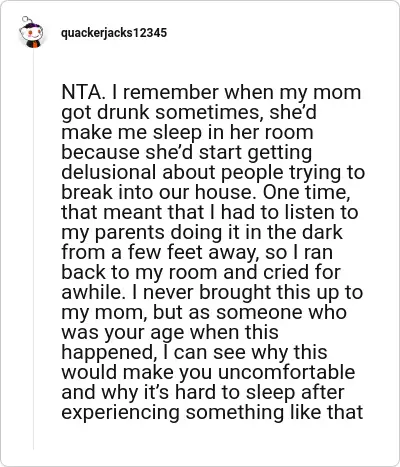Click the text "I never brought this up to"
The image size is (400, 467).
[247, 292]
